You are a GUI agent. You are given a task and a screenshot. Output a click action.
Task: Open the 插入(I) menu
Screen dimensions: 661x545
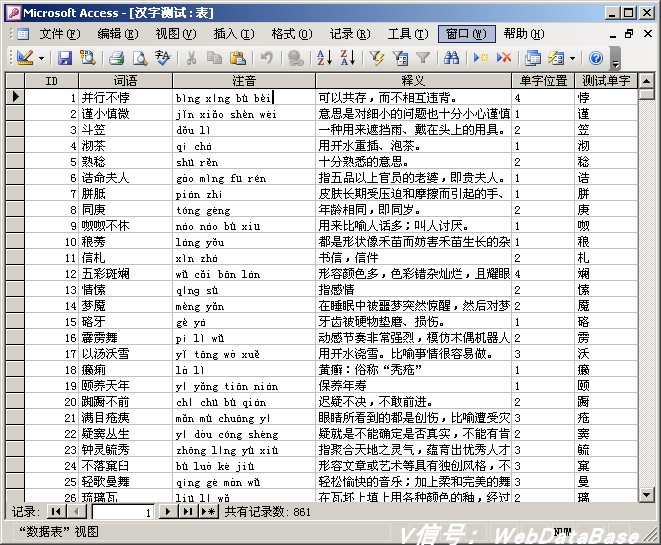(234, 34)
